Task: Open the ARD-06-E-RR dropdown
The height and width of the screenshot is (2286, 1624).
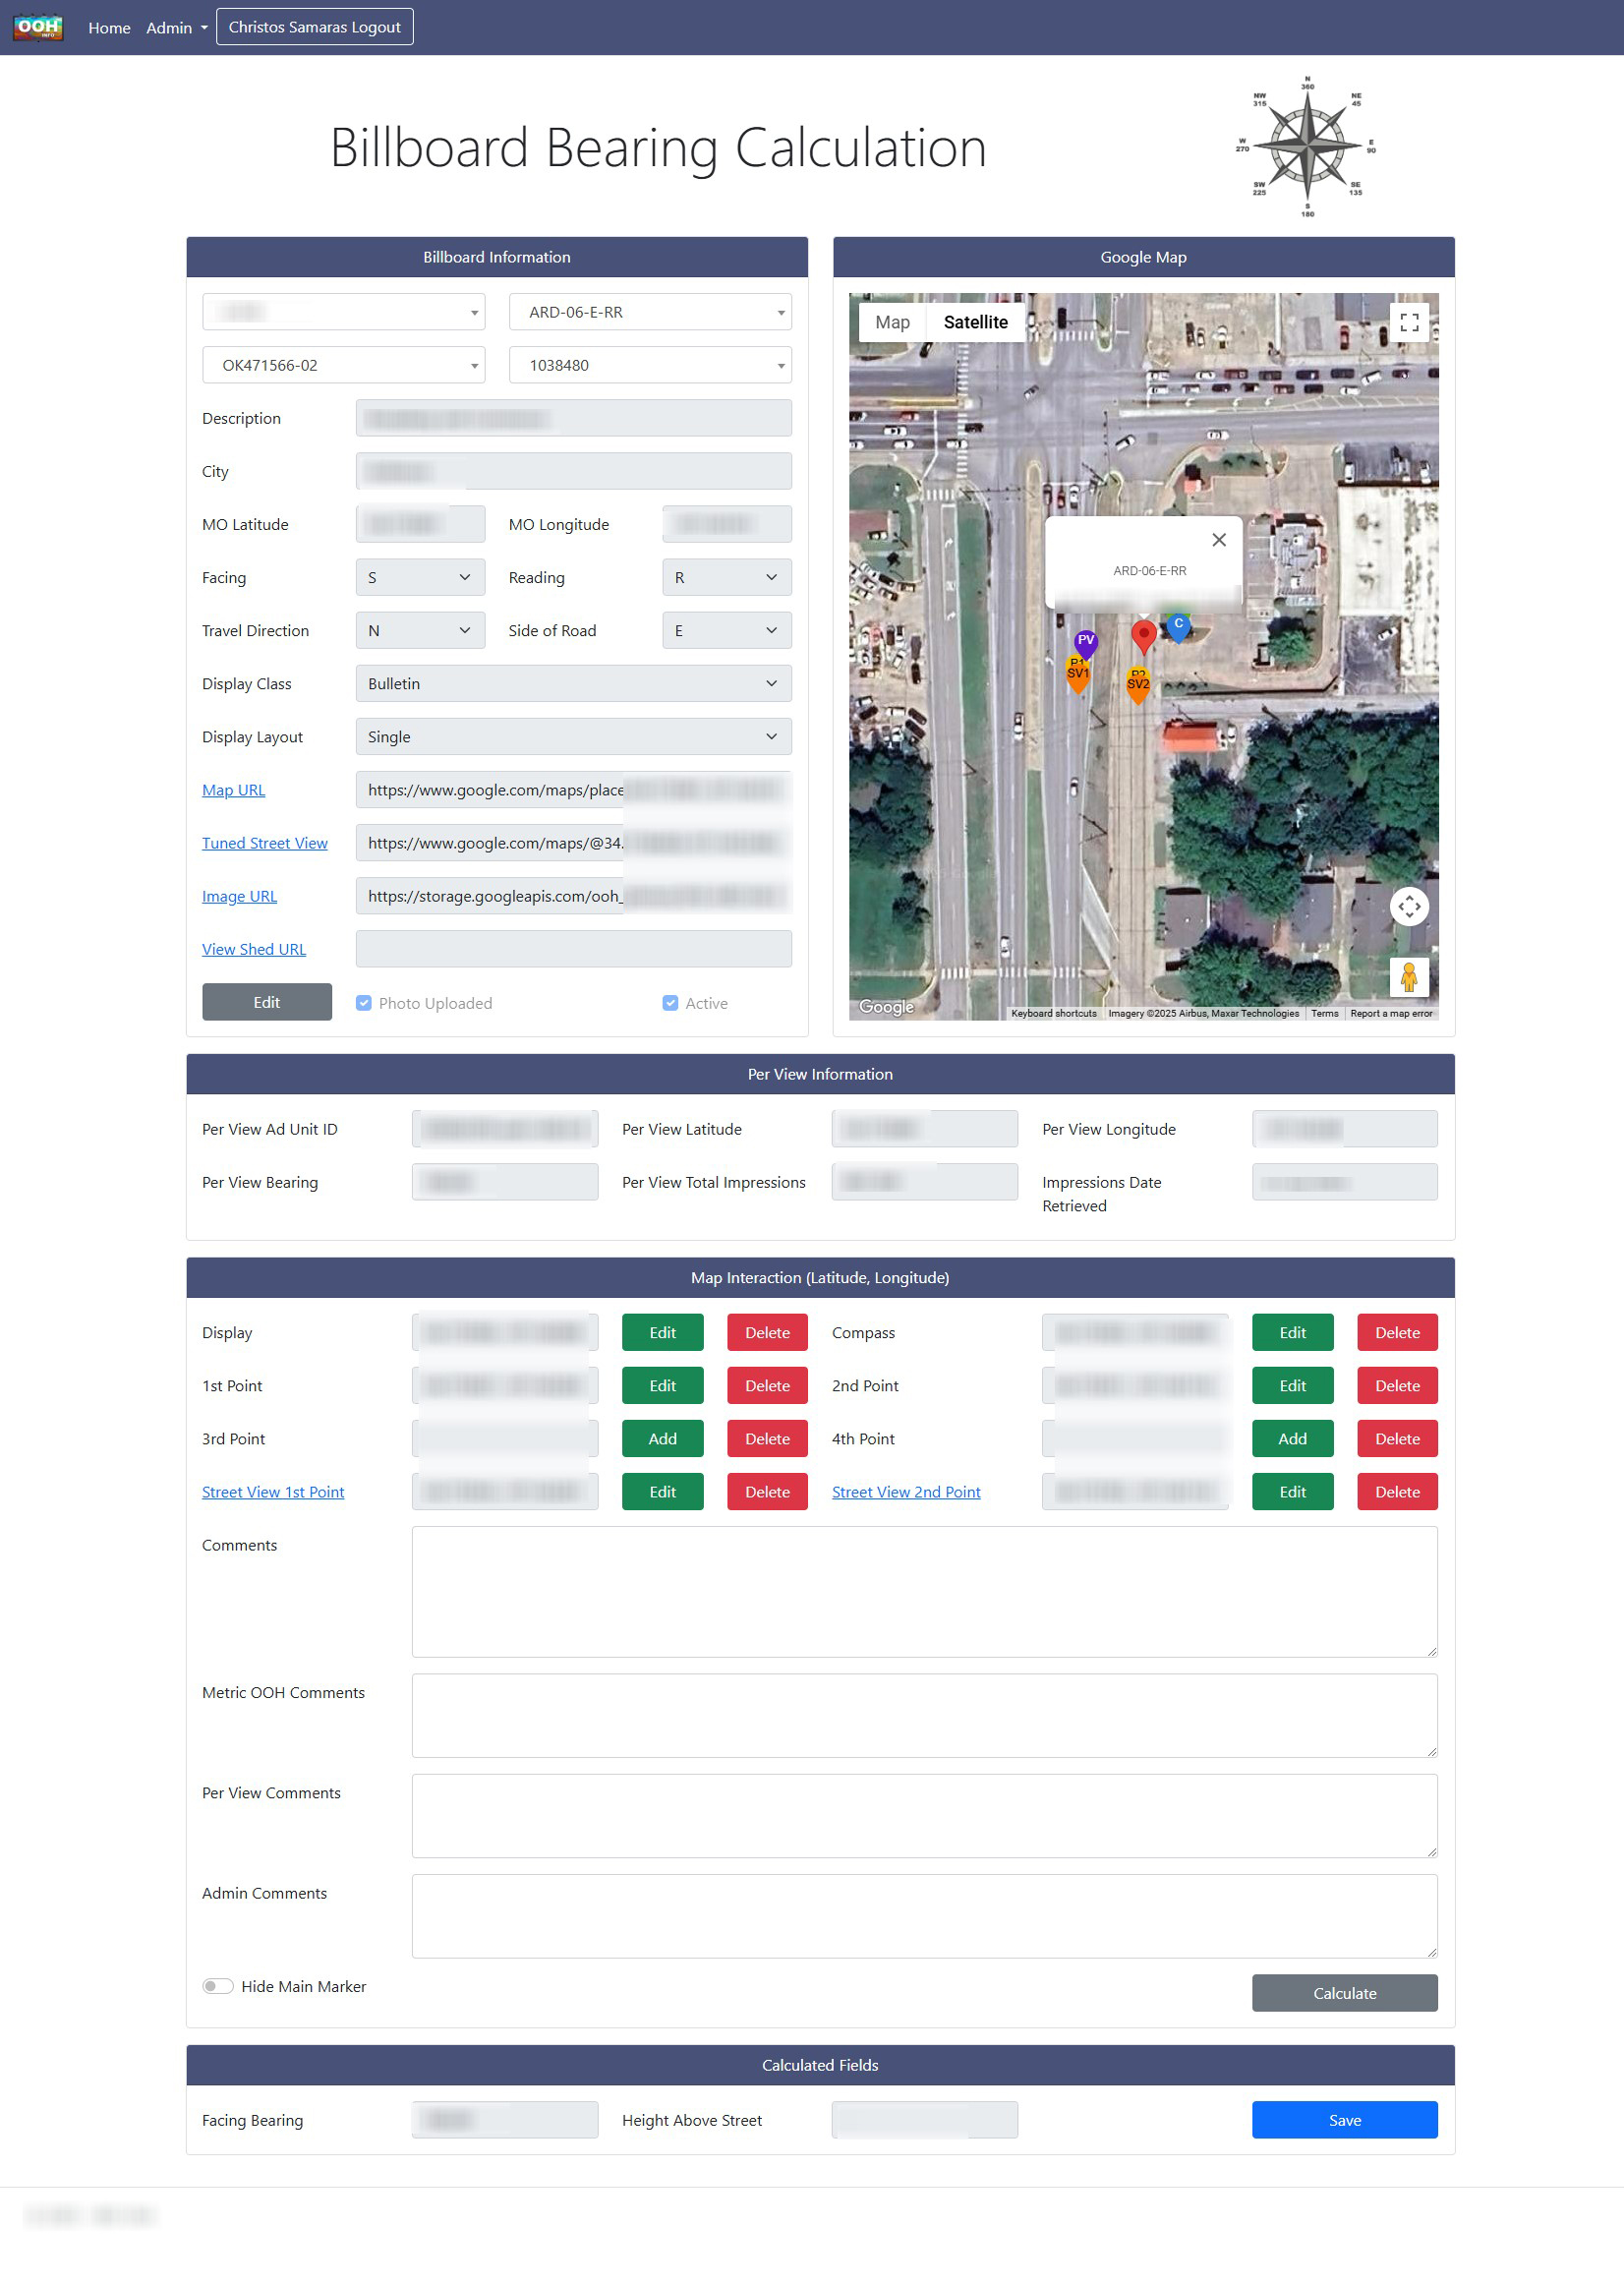Action: click(x=650, y=312)
